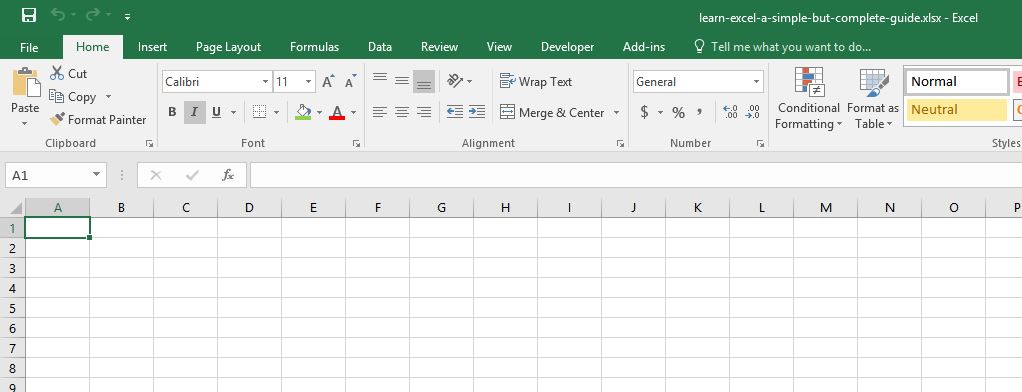Click the Name Box showing A1
Screen dimensions: 1022x392
coord(55,175)
